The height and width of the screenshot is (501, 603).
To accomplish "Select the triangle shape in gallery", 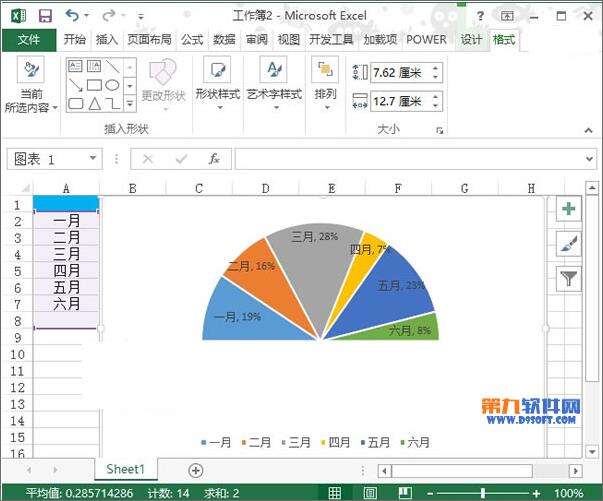I will click(x=95, y=103).
